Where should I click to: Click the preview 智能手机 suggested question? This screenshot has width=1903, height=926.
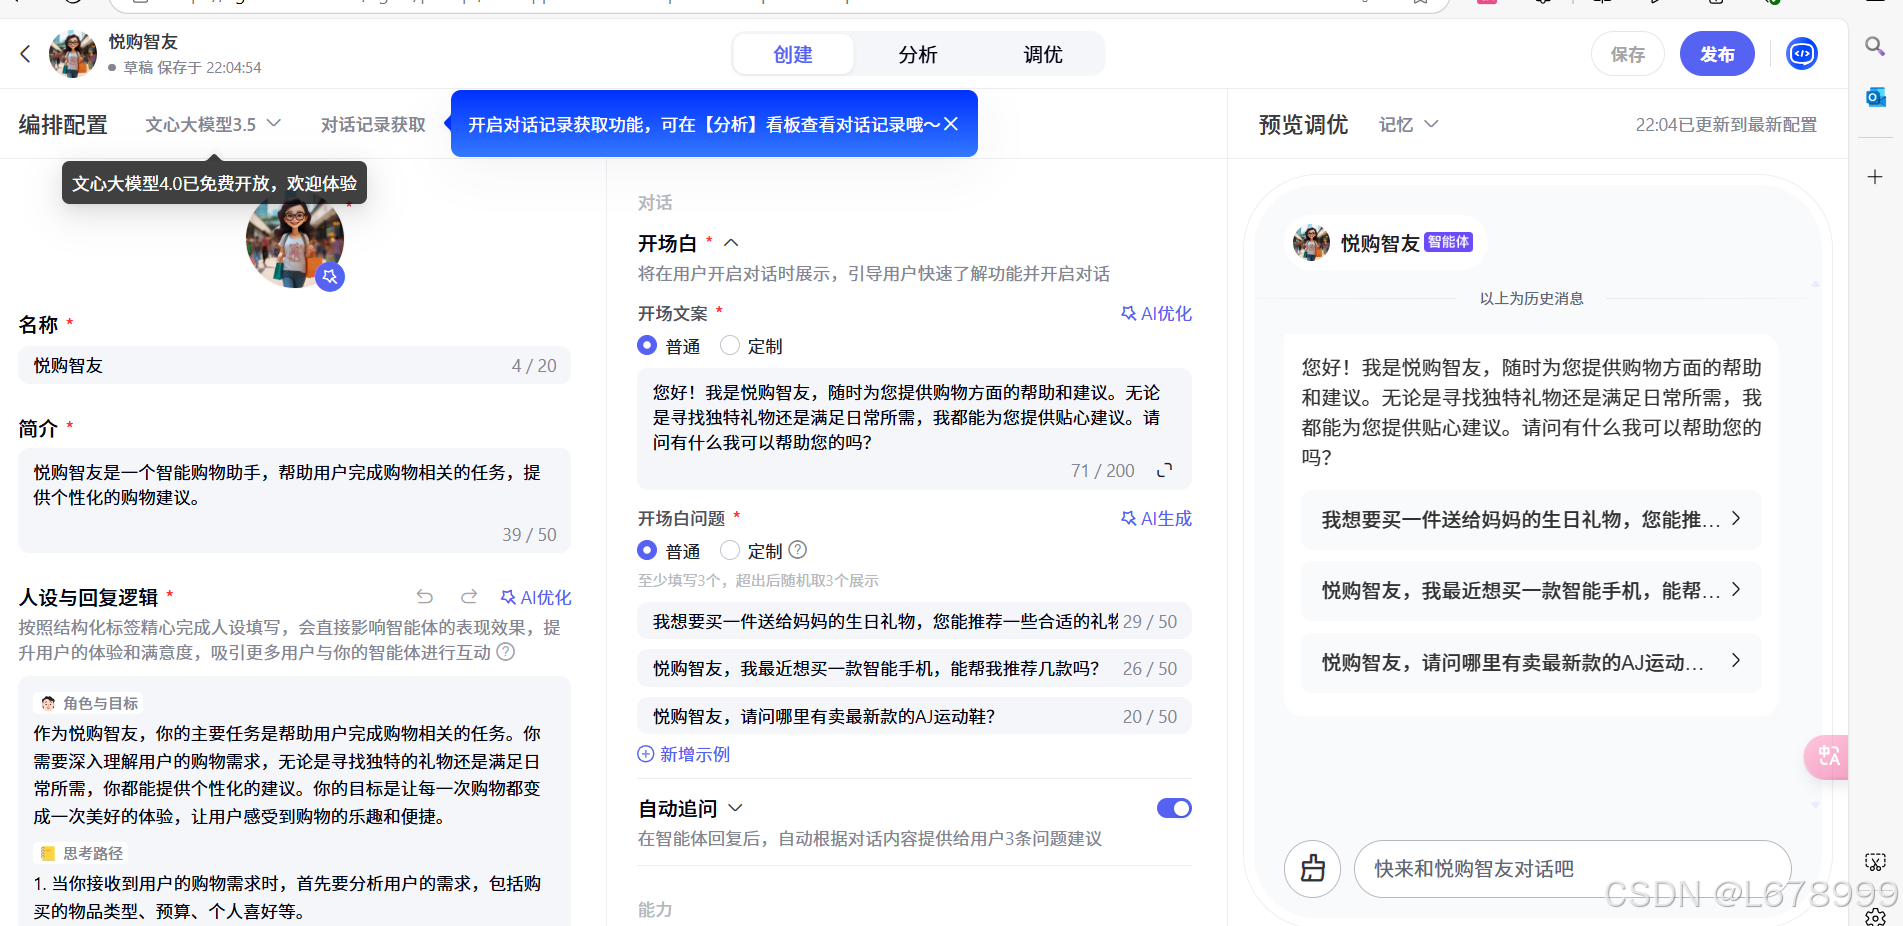pyautogui.click(x=1531, y=590)
